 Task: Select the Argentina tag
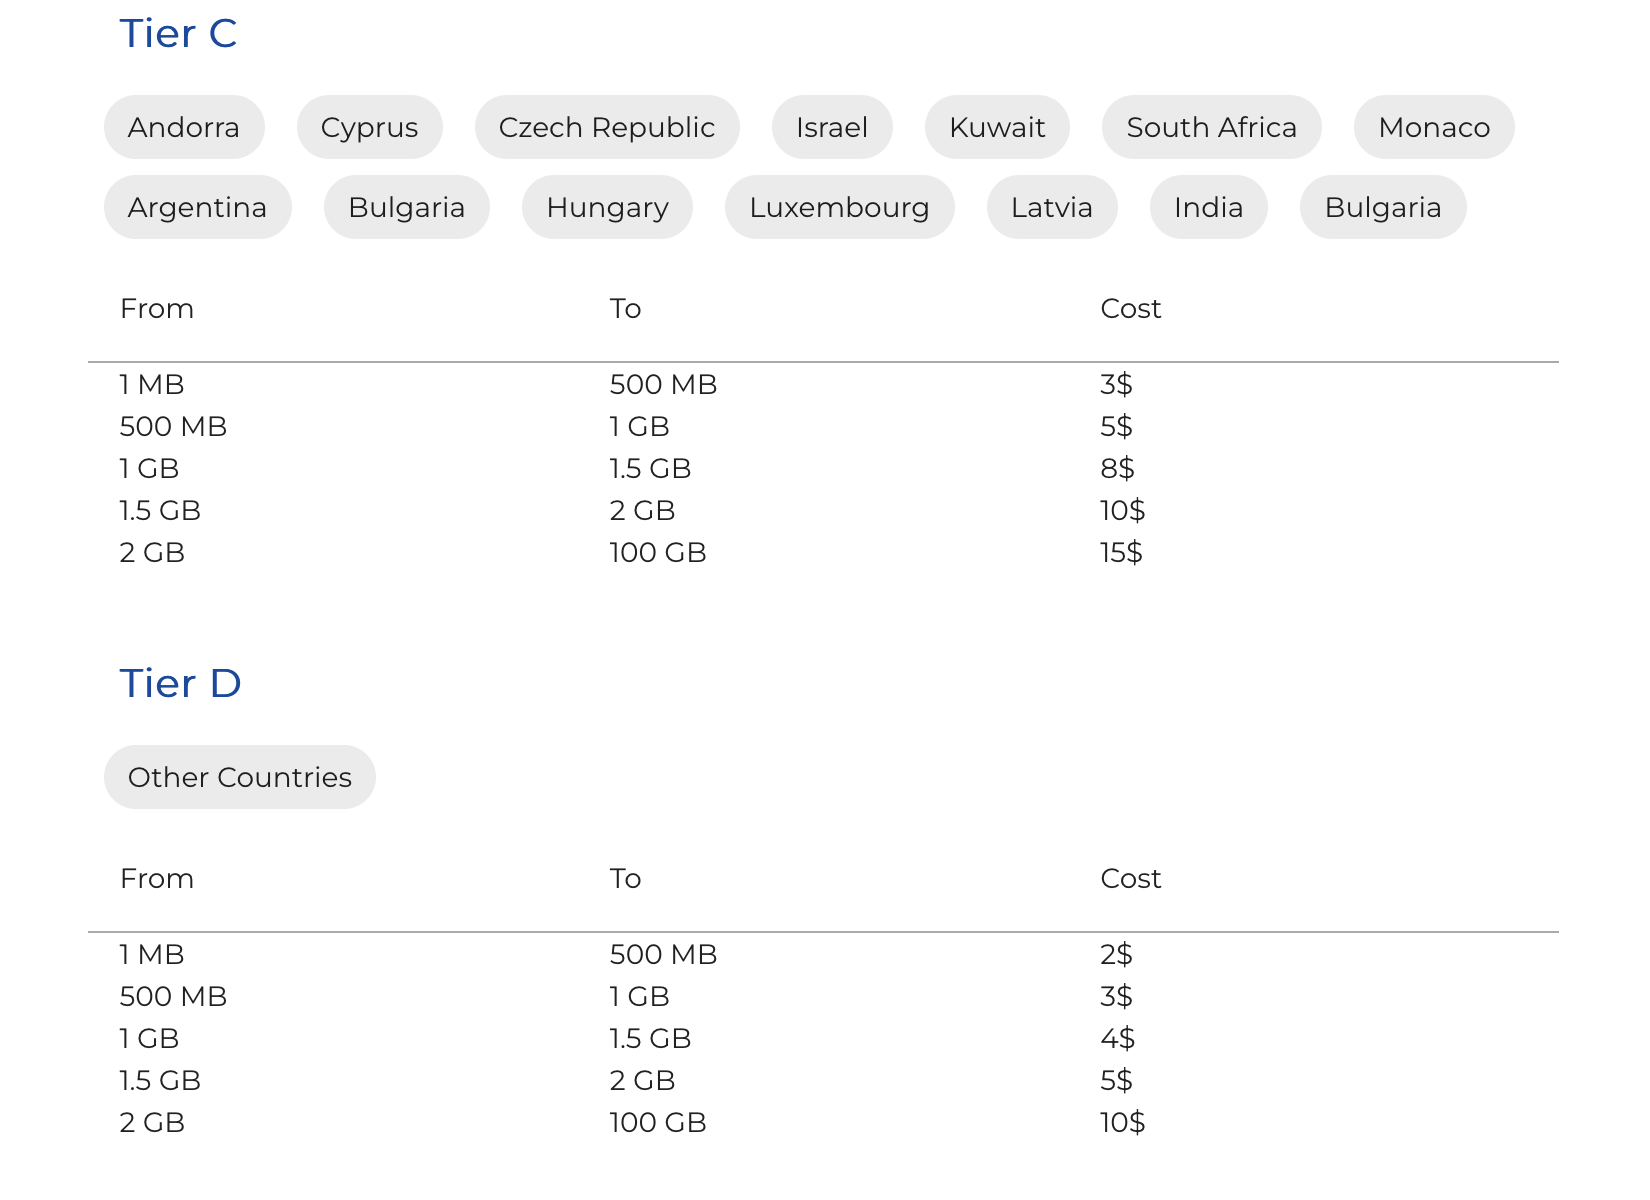point(197,207)
